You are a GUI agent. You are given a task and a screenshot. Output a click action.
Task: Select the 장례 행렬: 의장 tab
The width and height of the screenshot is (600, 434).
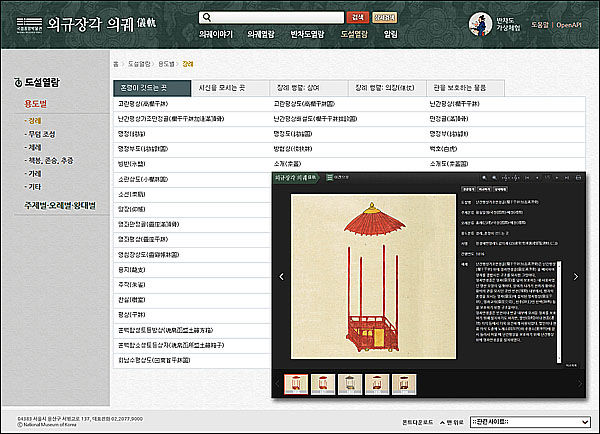click(x=387, y=88)
